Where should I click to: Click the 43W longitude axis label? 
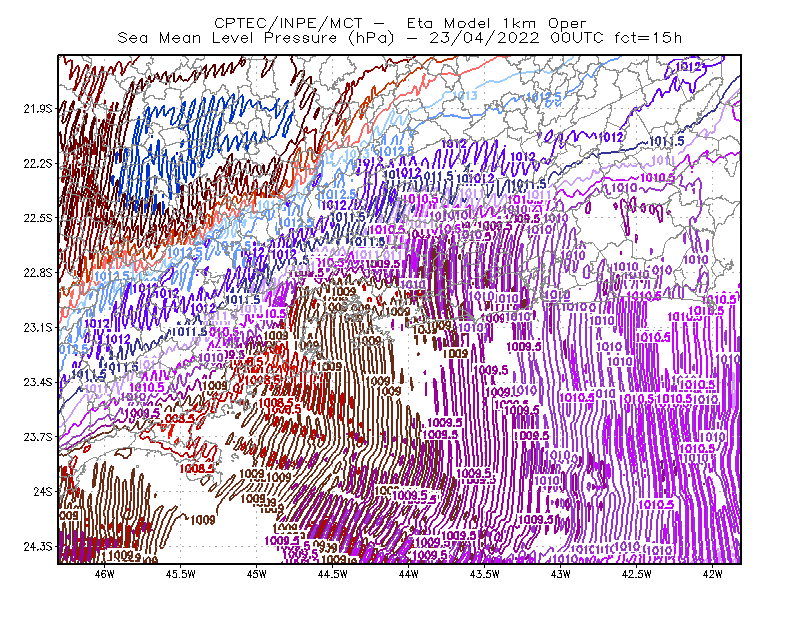pyautogui.click(x=561, y=574)
